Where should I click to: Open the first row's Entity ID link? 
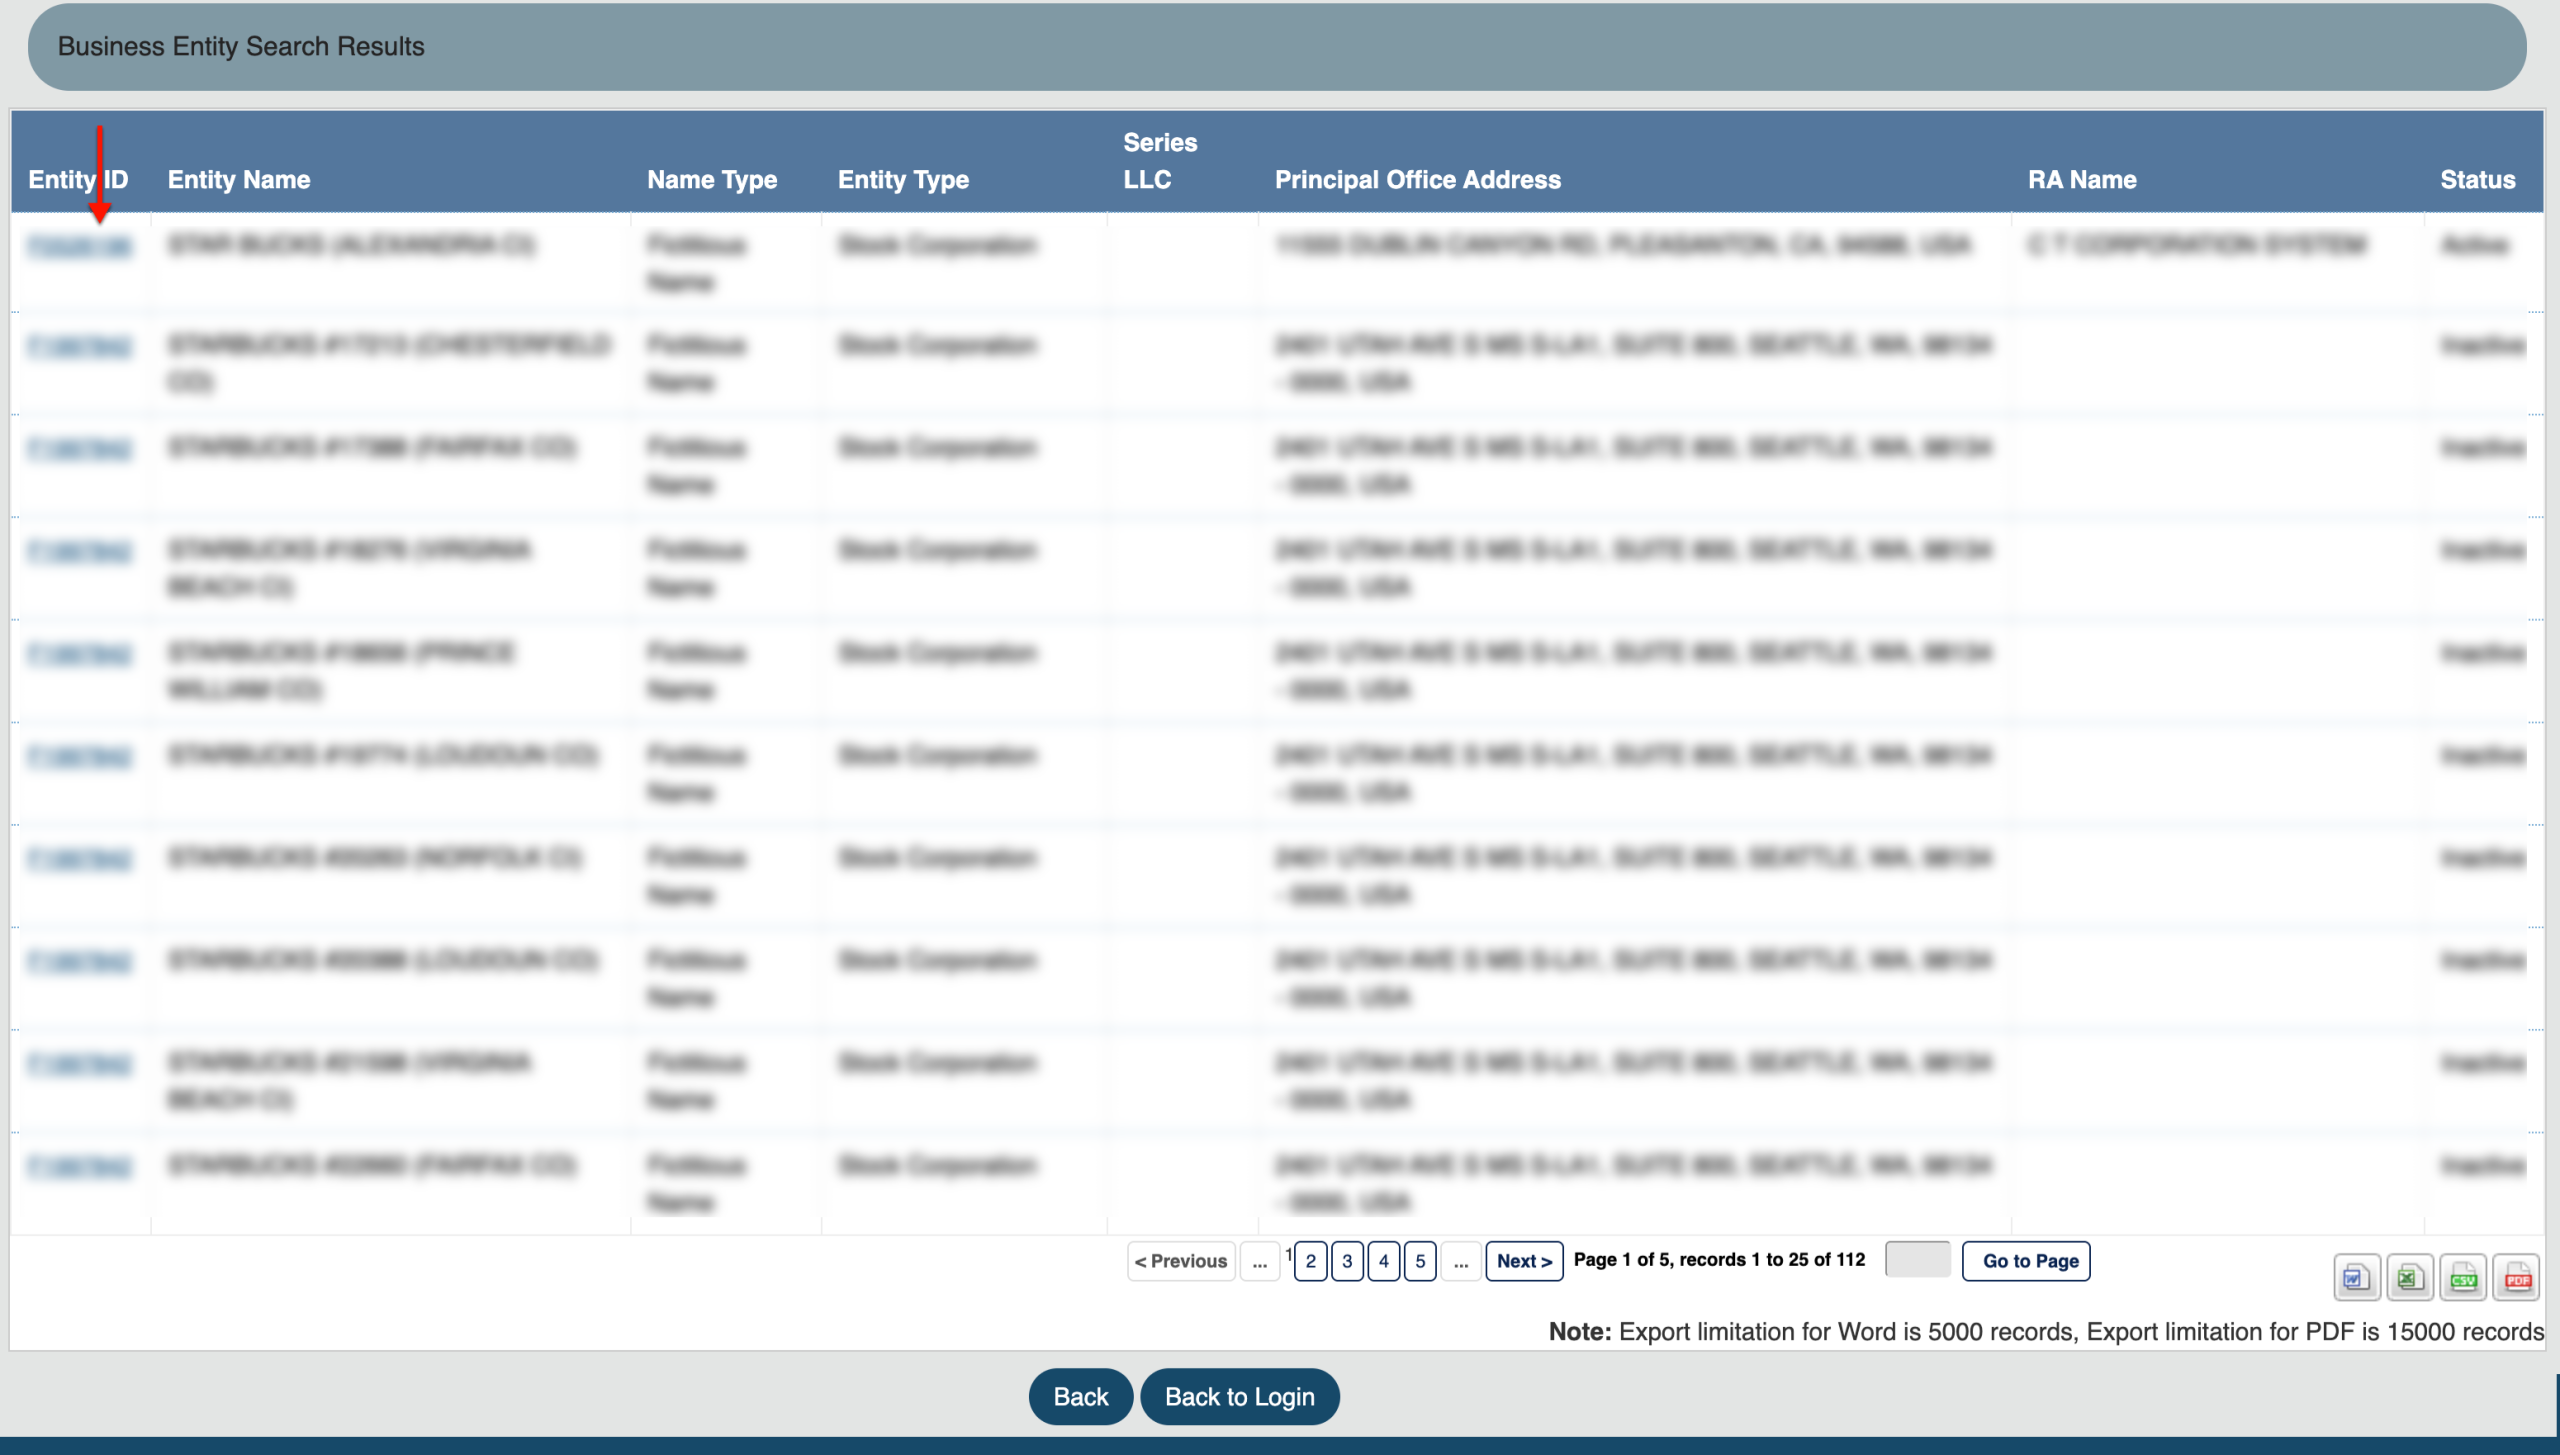tap(79, 246)
